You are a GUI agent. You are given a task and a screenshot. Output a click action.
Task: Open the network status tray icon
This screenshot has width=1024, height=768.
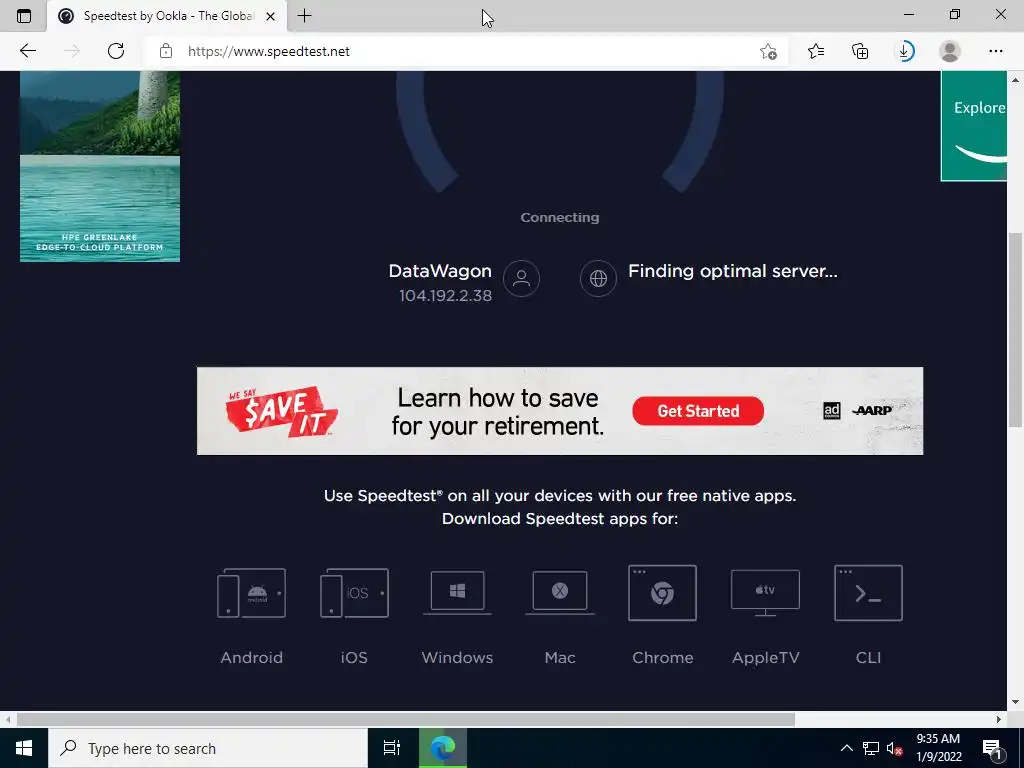(871, 748)
